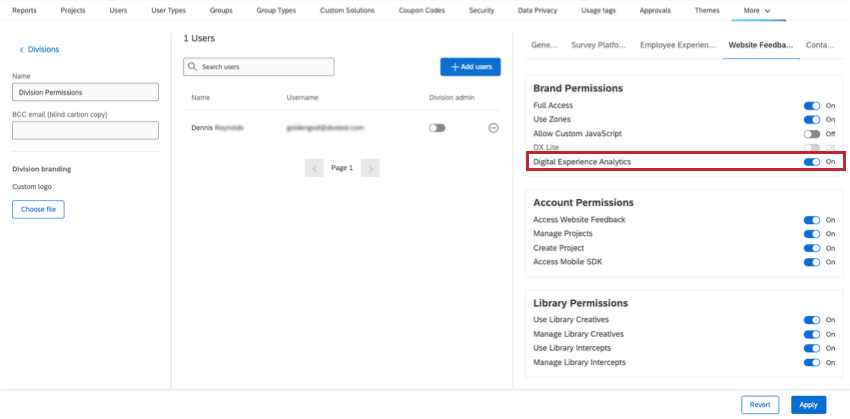850x419 pixels.
Task: Turn off Full Access permission
Action: 812,105
